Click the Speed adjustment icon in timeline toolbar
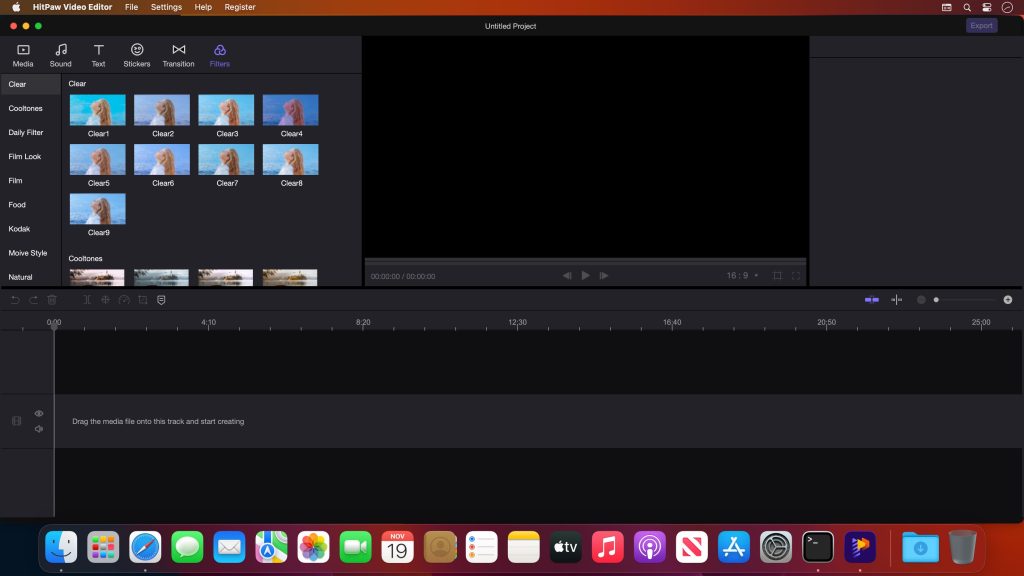 click(x=124, y=299)
